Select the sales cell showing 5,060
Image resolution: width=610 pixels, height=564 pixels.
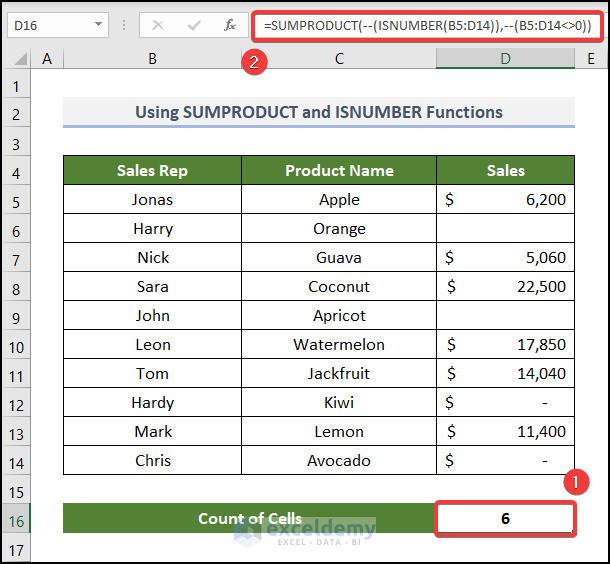(505, 257)
